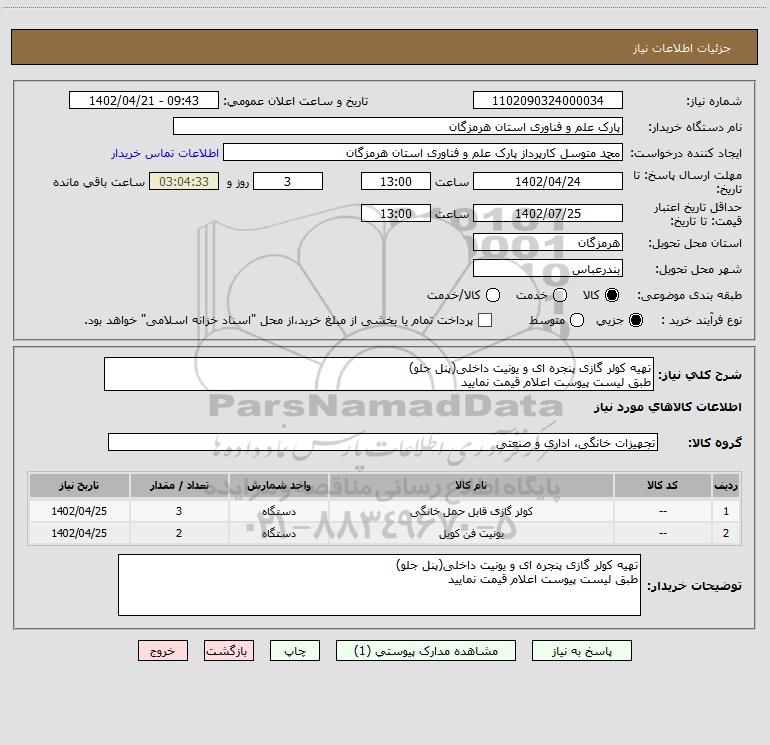The width and height of the screenshot is (770, 745).
Task: Click the تعداد / مقدار column header
Action: [179, 485]
